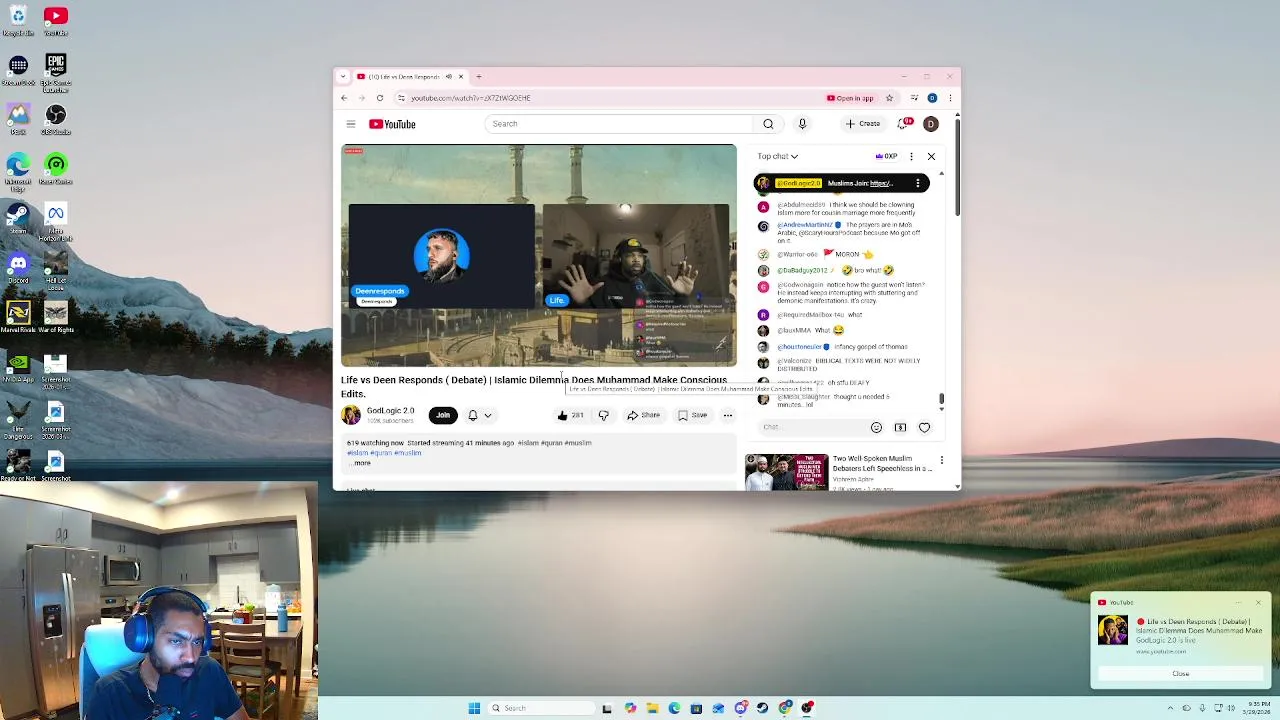The image size is (1280, 720).
Task: Click the chat message input field
Action: (x=812, y=427)
